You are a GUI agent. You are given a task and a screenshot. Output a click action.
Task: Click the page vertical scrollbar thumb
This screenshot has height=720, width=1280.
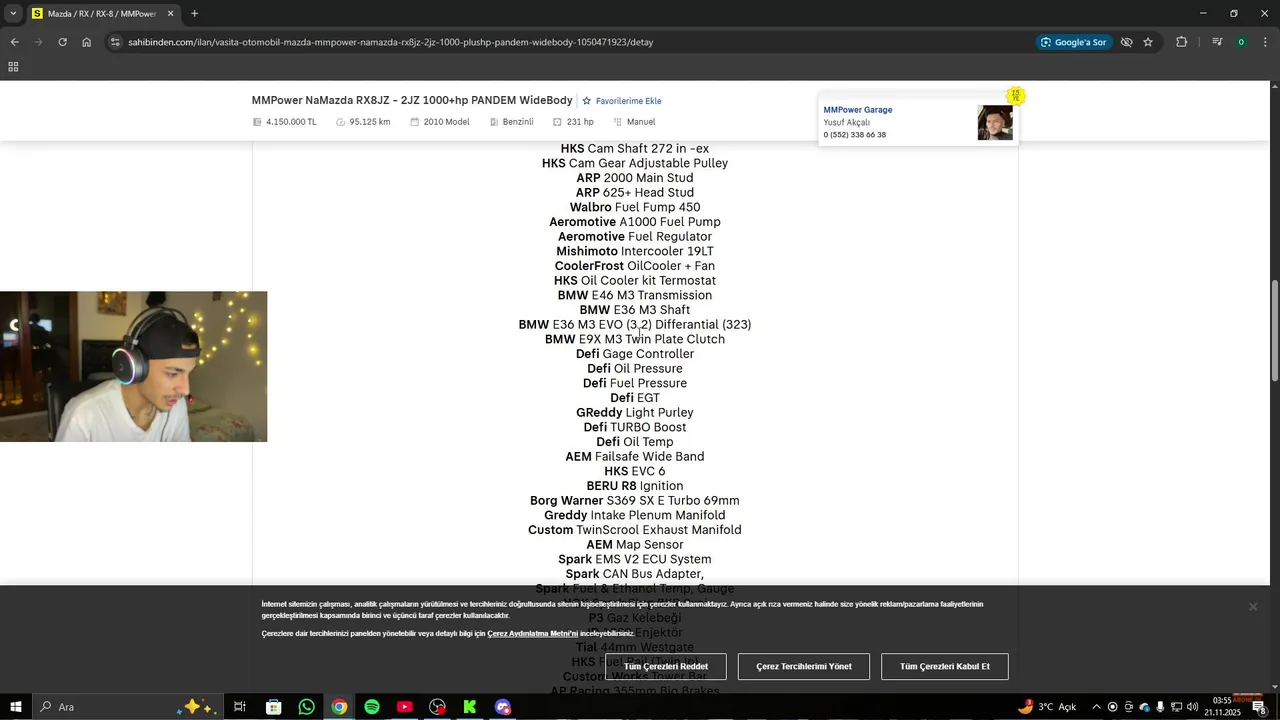coord(1274,330)
